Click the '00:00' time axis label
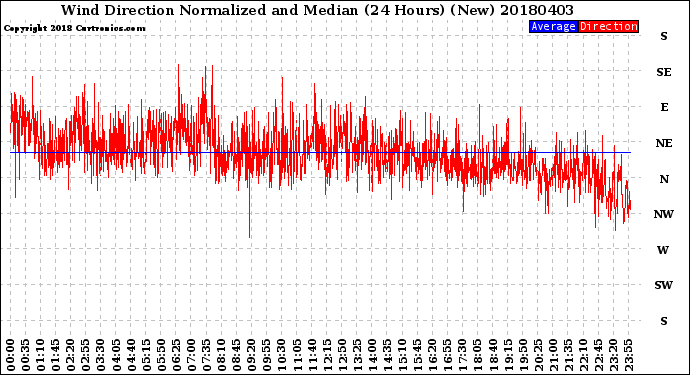 pyautogui.click(x=11, y=355)
